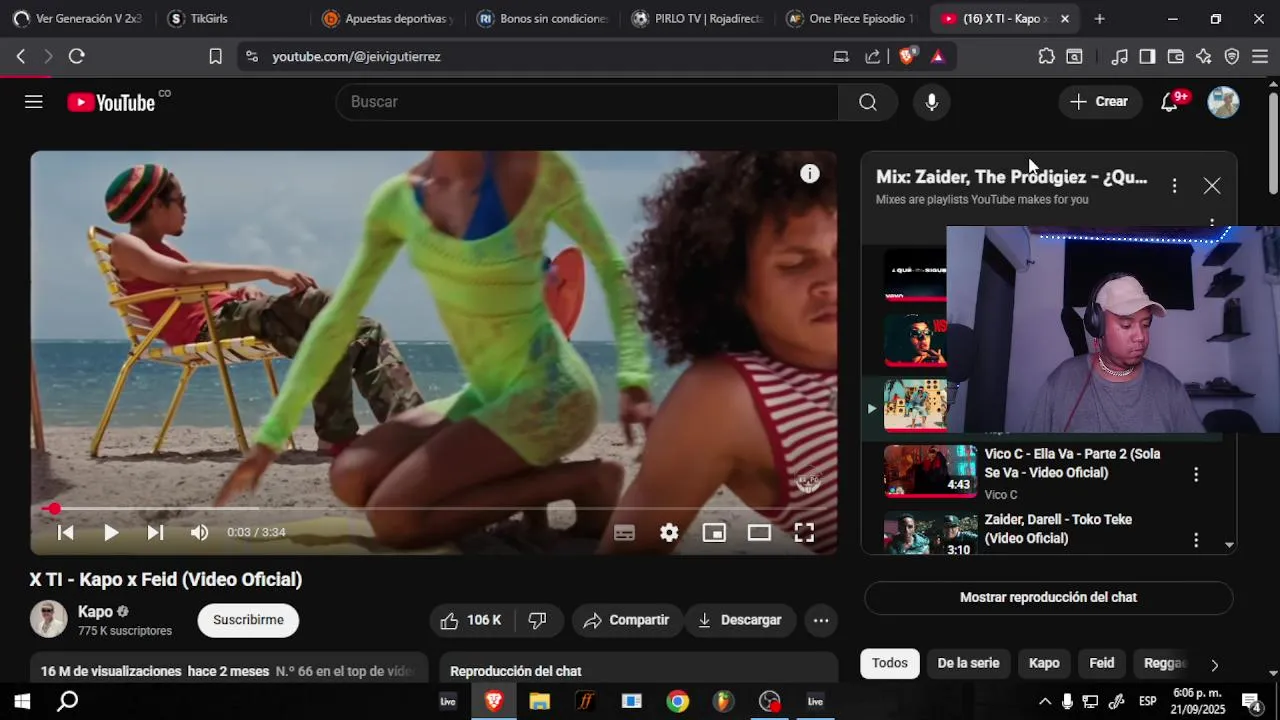Enable miniplayer mode
Viewport: 1280px width, 720px height.
714,533
